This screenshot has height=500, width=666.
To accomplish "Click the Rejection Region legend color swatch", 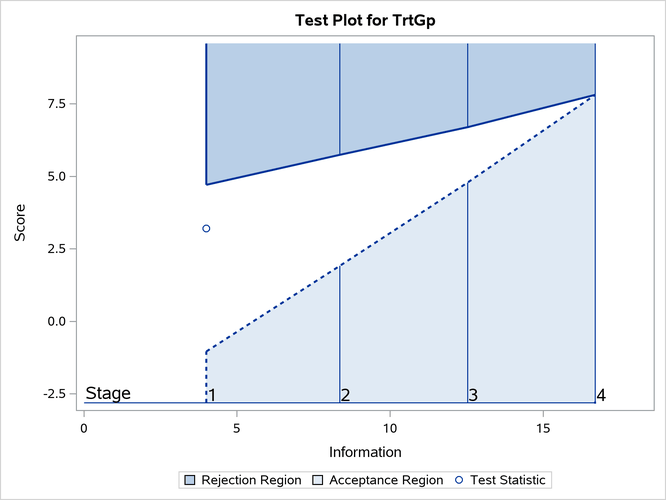I will tap(190, 480).
